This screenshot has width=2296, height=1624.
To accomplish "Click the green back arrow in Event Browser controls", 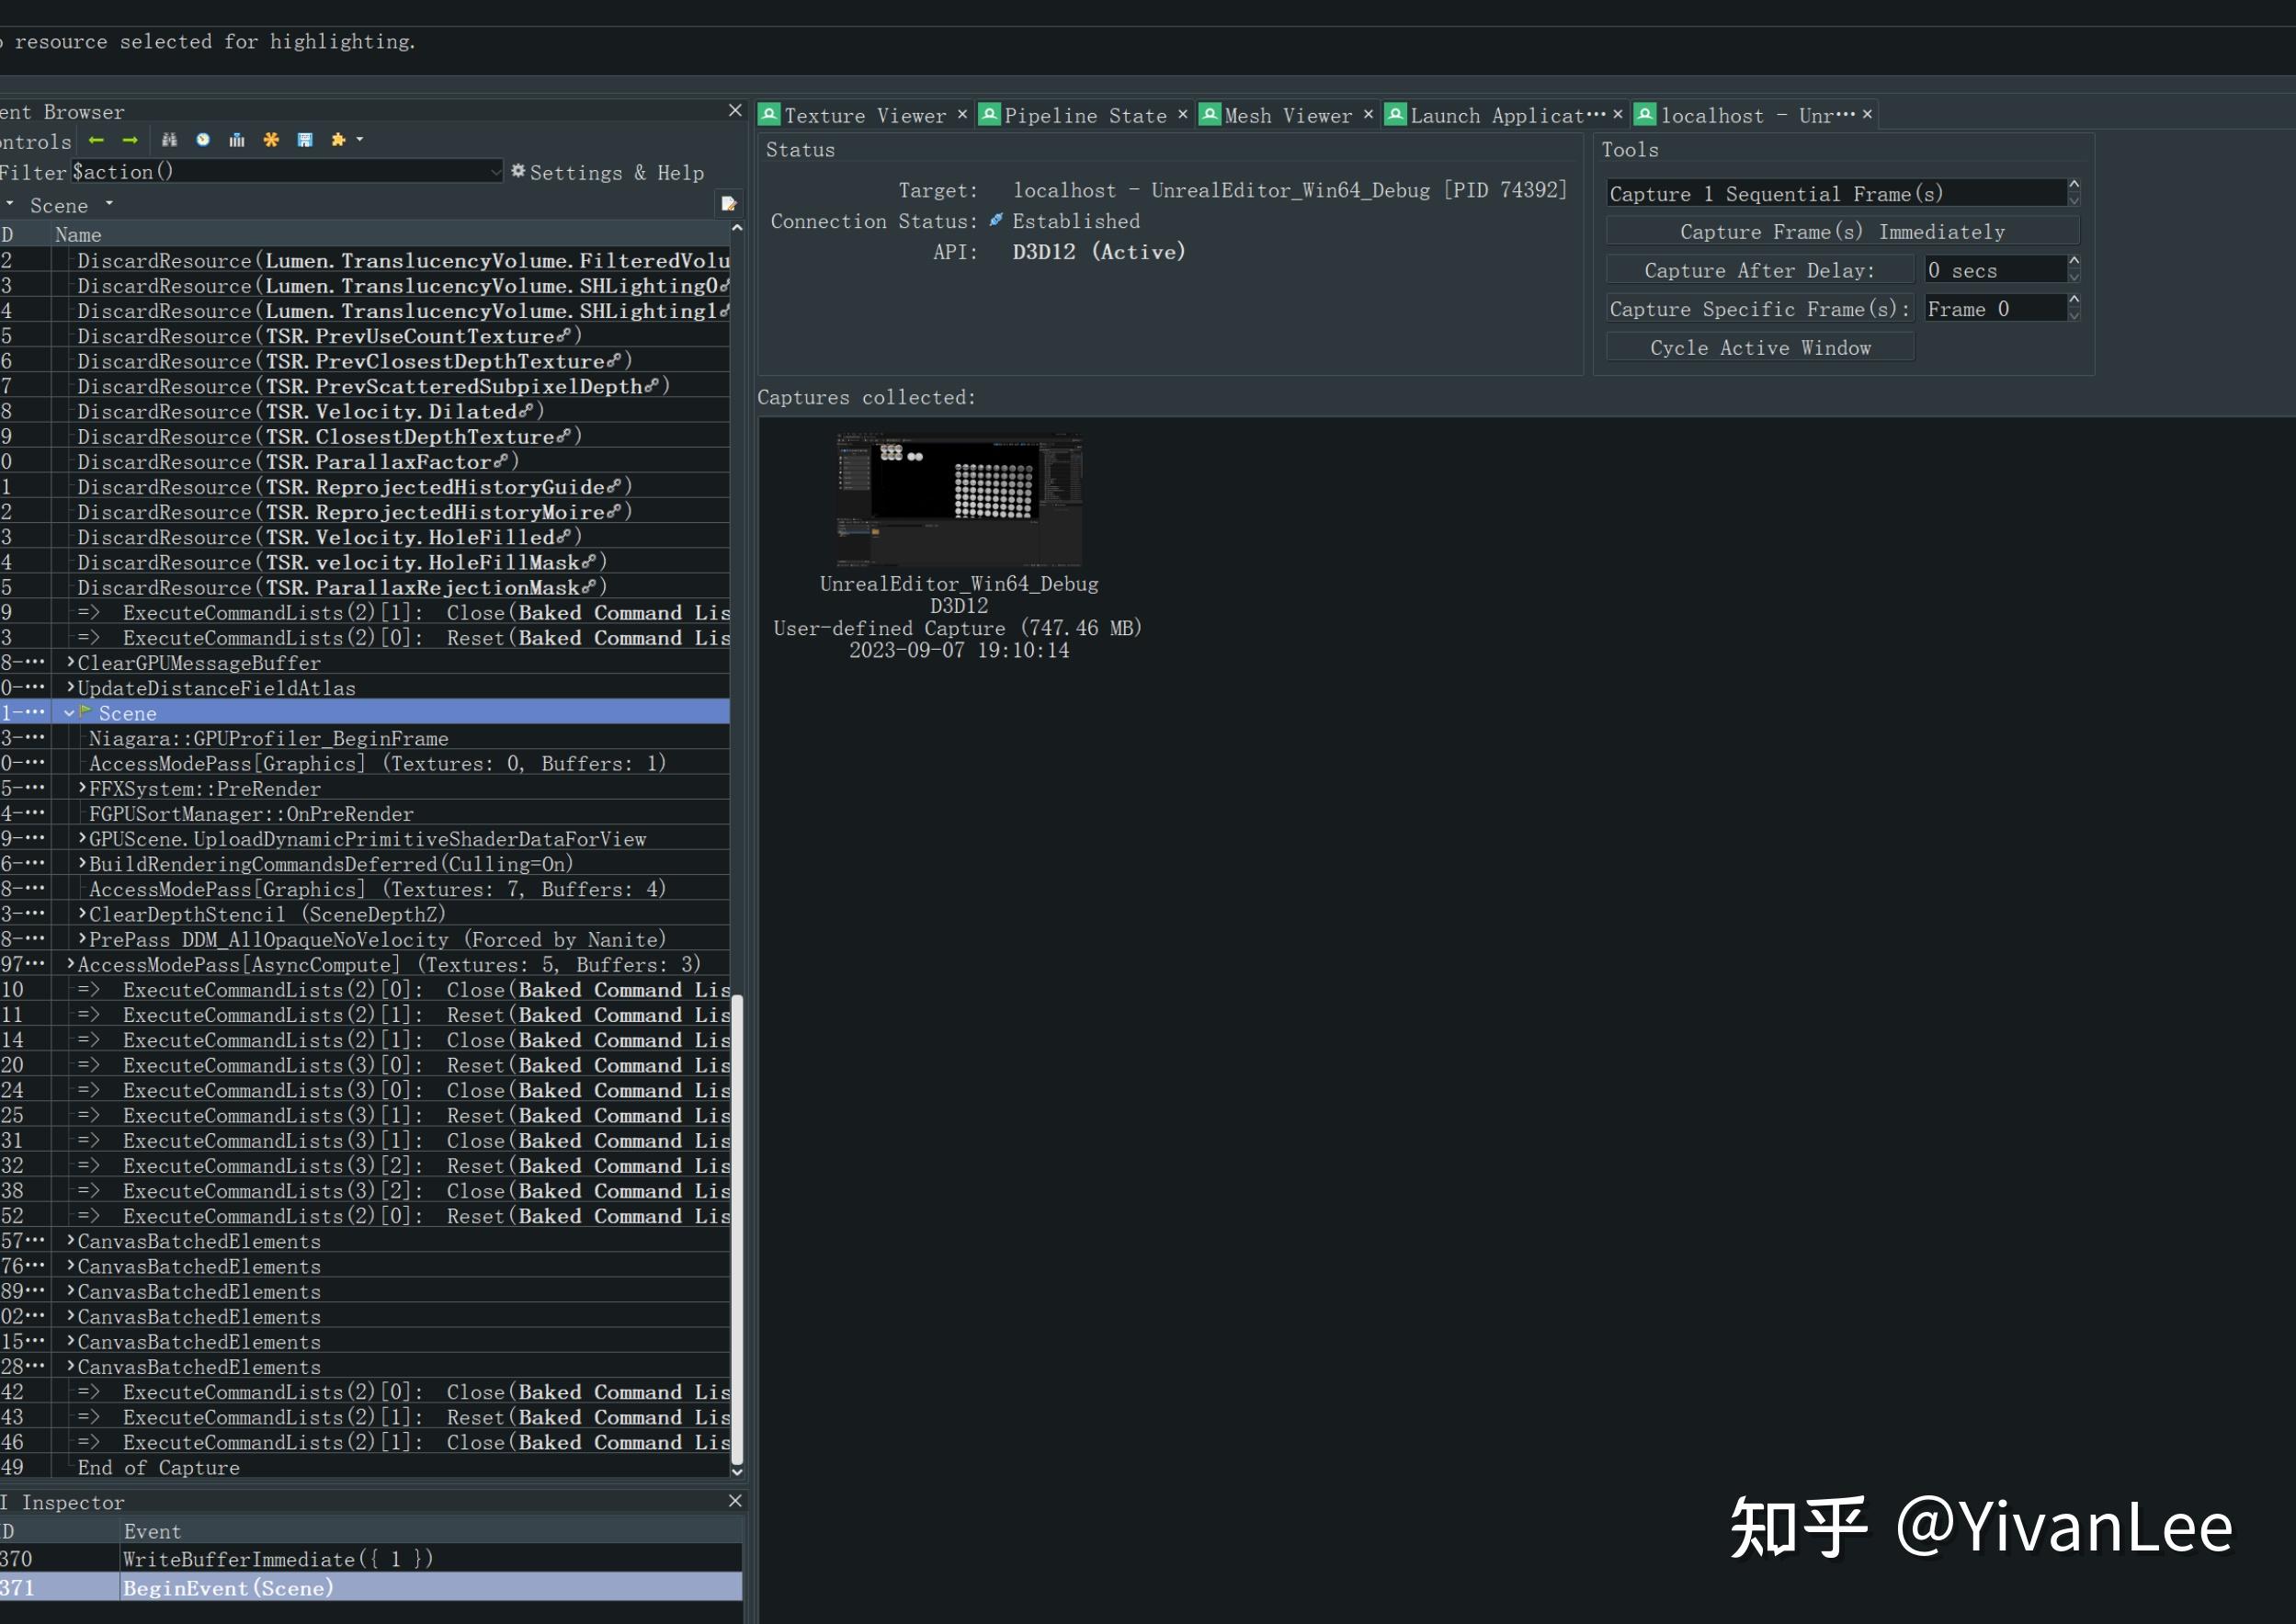I will coord(96,141).
